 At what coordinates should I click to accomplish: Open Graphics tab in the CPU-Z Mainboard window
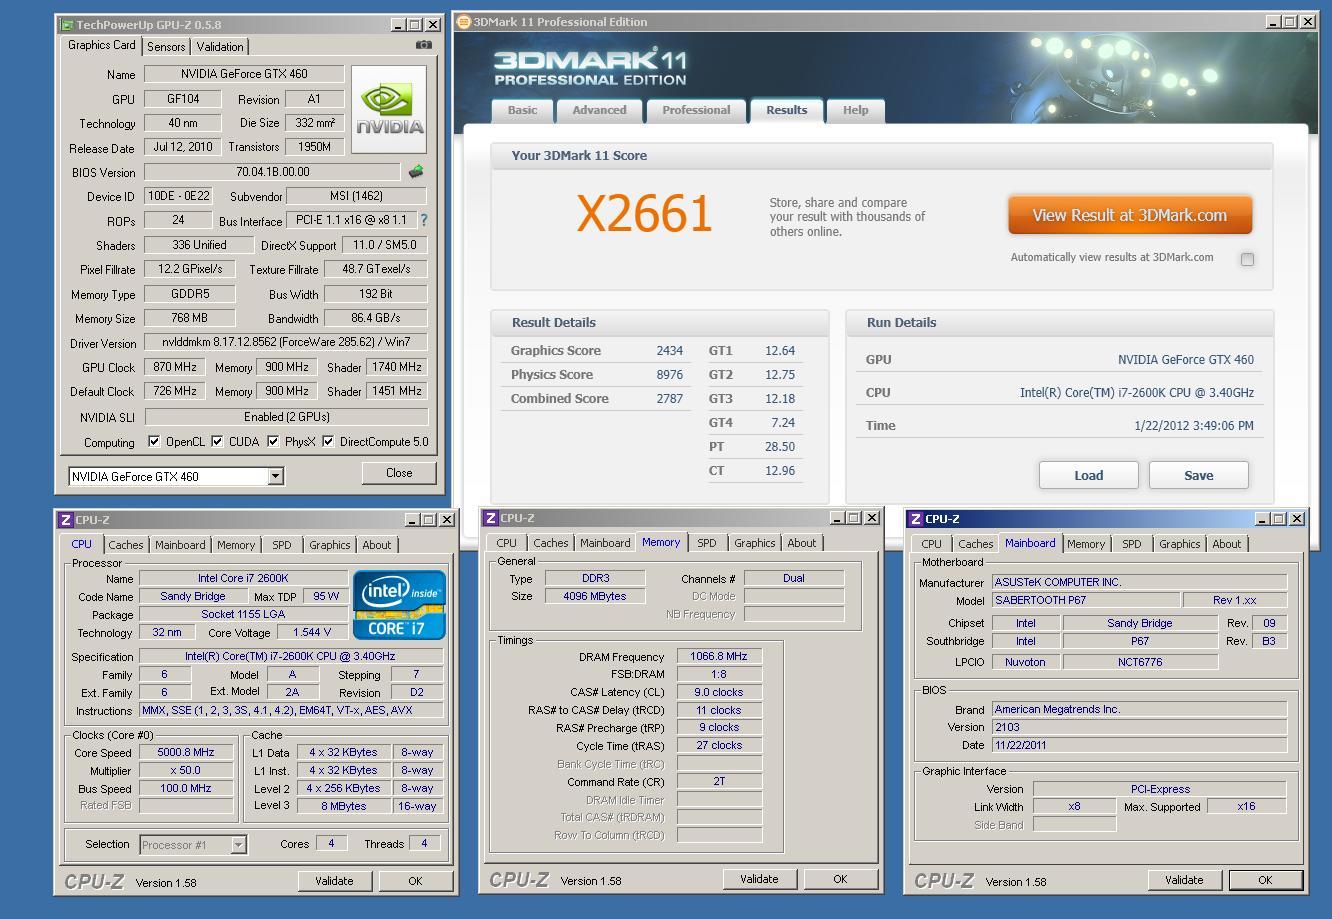1179,544
